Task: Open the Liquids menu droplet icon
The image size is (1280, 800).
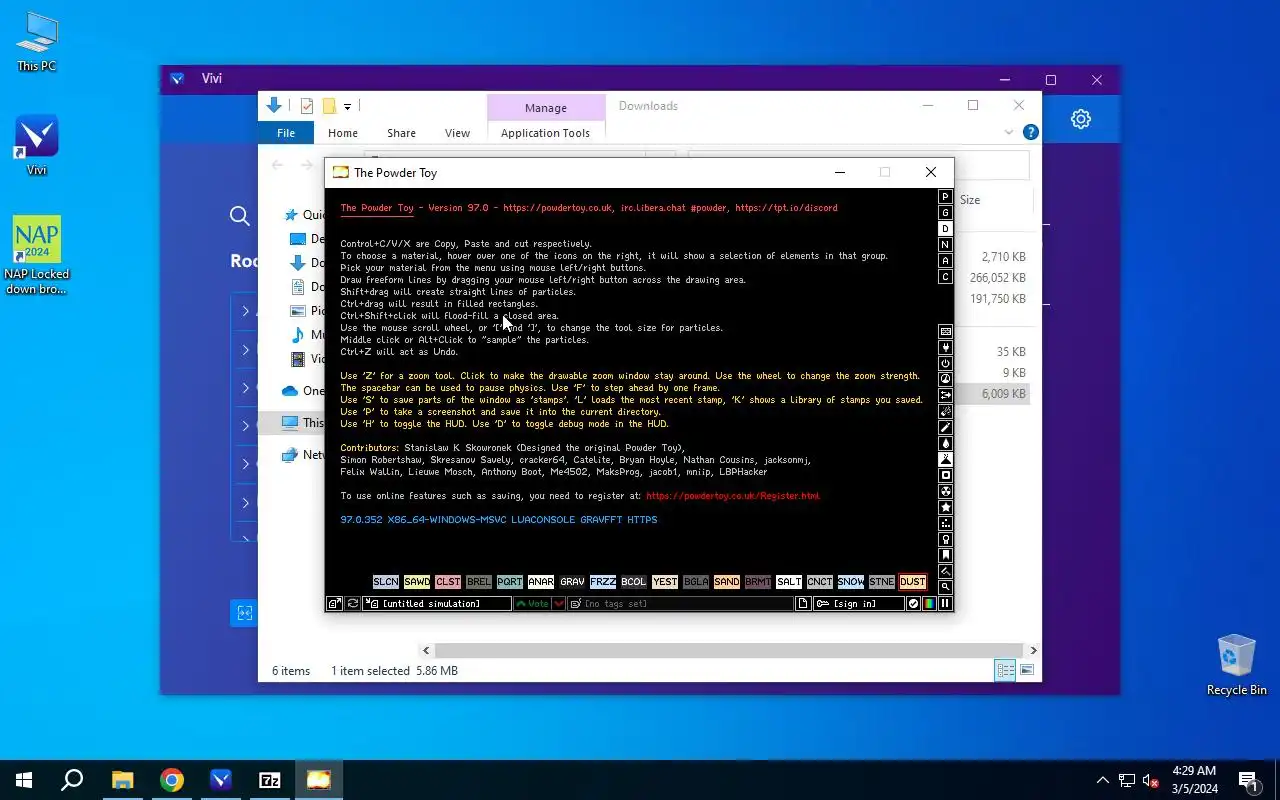Action: click(x=945, y=443)
